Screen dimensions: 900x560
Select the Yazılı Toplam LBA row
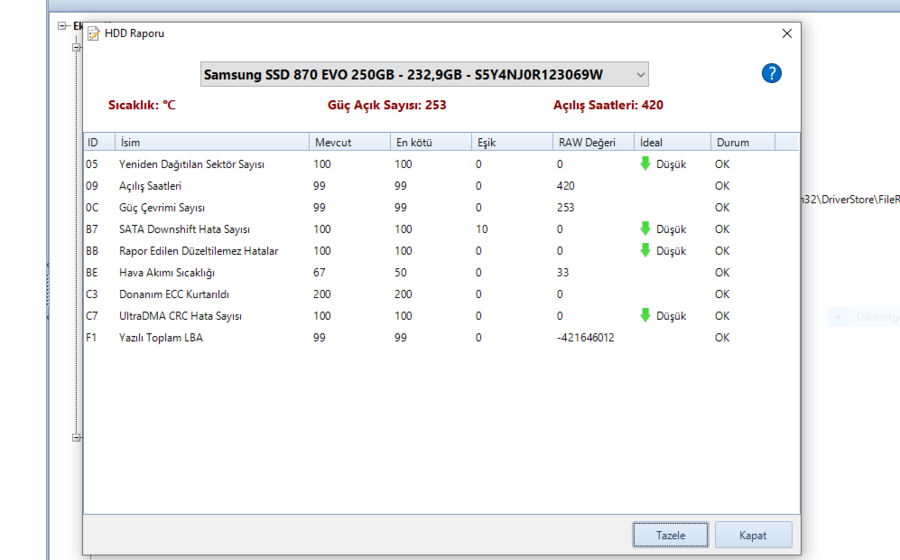pos(441,337)
